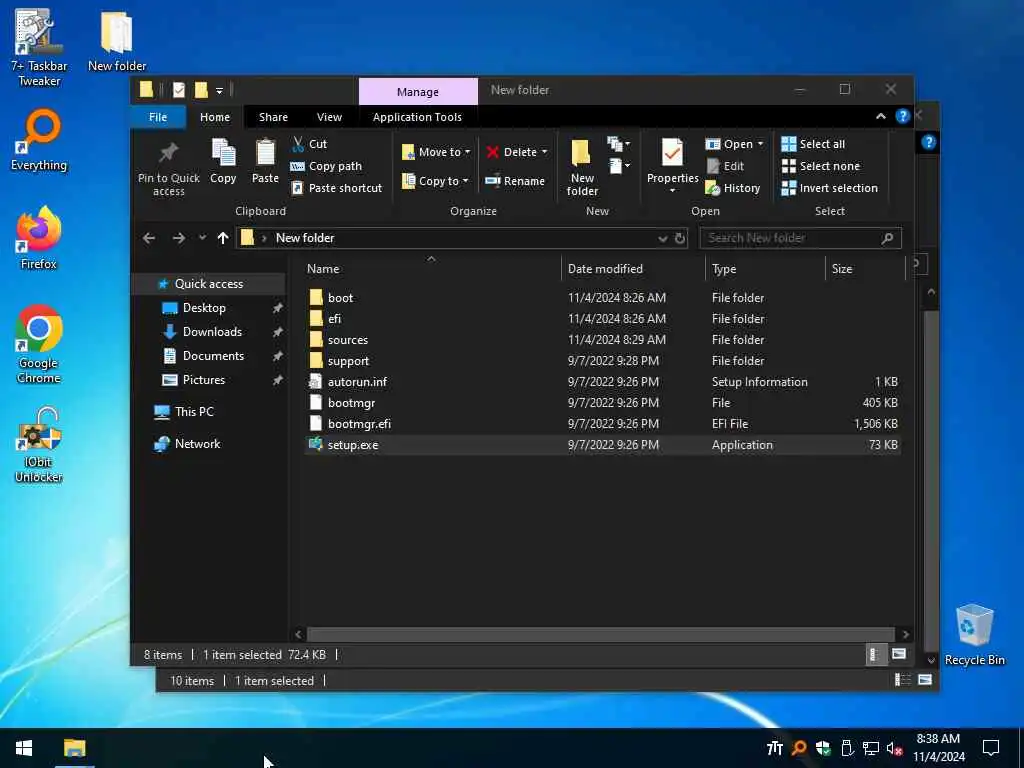Expand the Move to dropdown
This screenshot has width=1024, height=768.
468,152
